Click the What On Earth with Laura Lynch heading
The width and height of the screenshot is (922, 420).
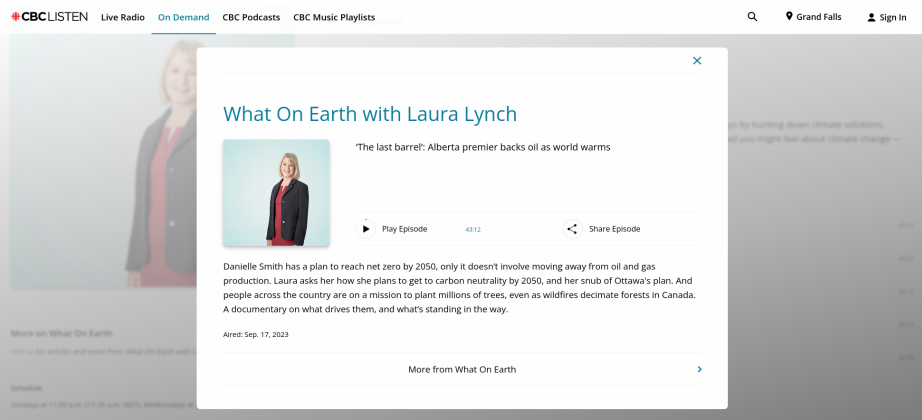370,114
